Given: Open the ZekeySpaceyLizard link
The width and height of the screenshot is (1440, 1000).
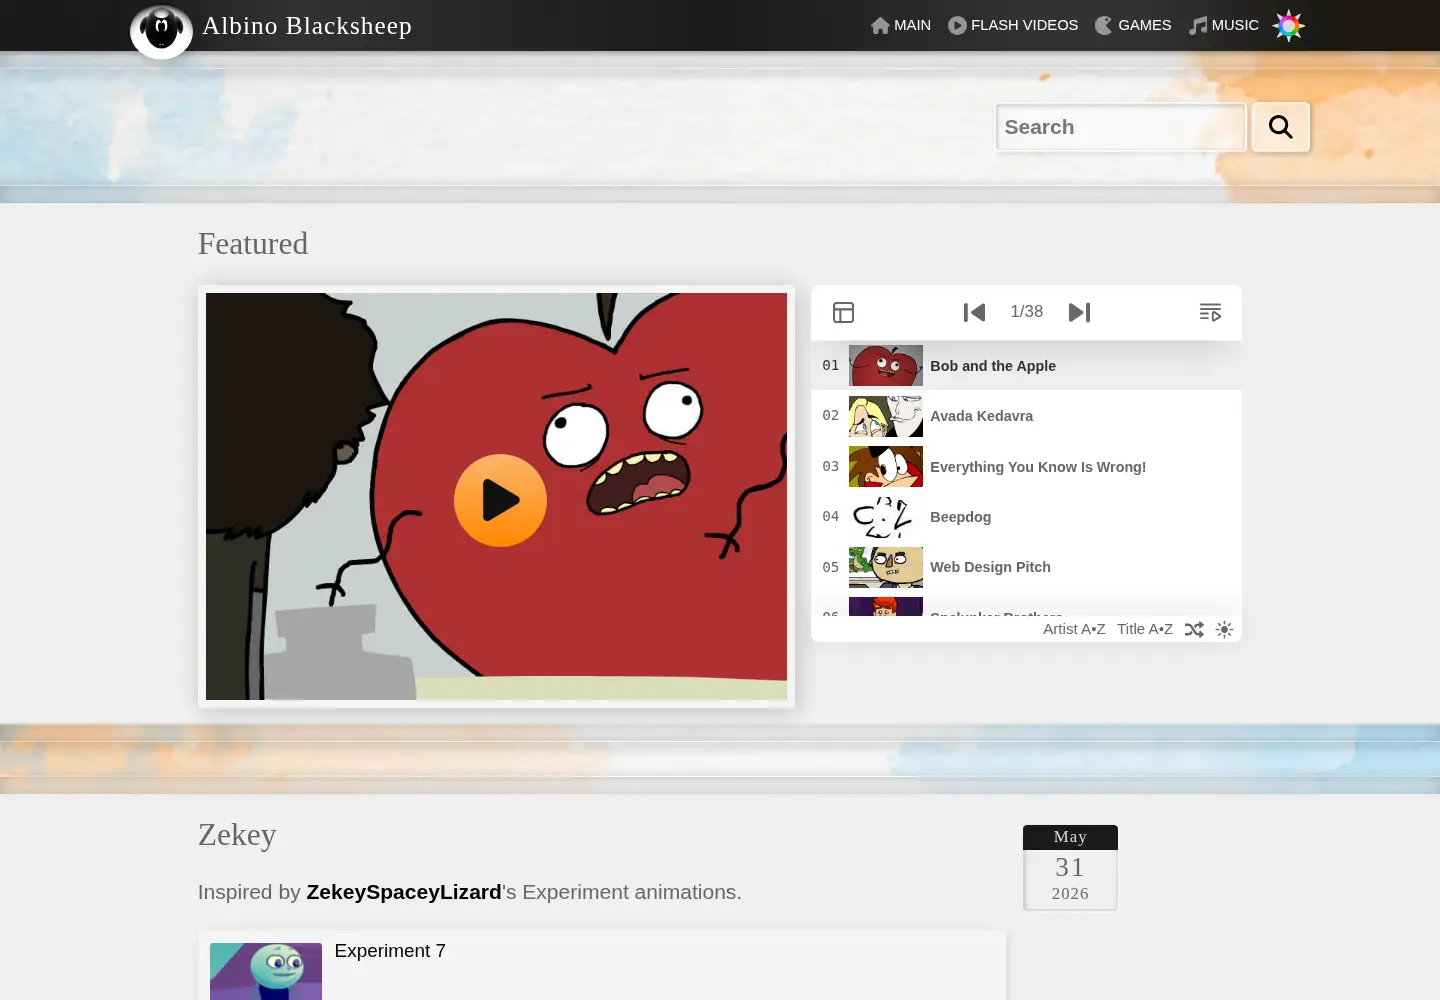Looking at the screenshot, I should click(404, 892).
